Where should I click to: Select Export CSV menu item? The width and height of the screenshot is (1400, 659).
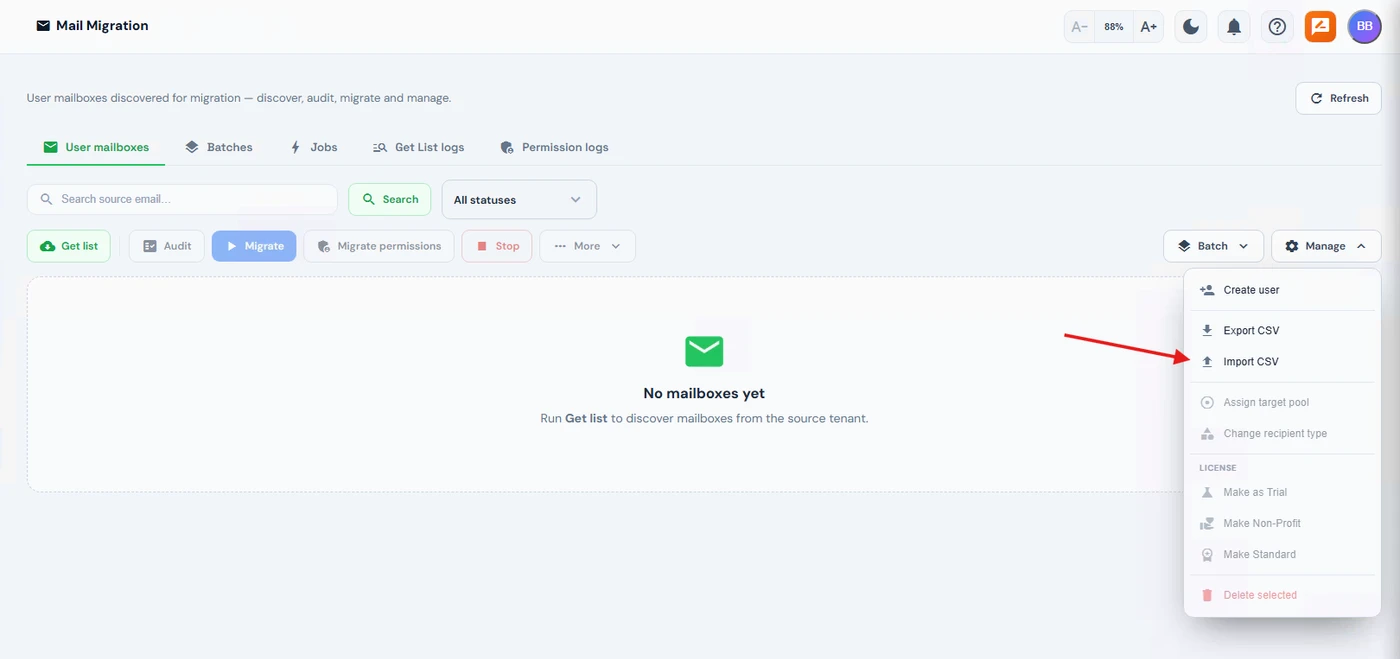pyautogui.click(x=1283, y=330)
